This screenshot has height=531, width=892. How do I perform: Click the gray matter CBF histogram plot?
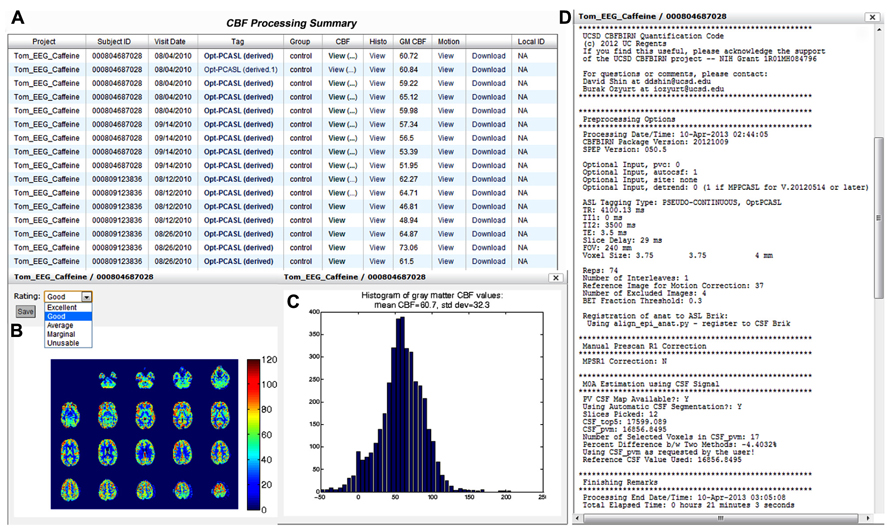tap(433, 402)
